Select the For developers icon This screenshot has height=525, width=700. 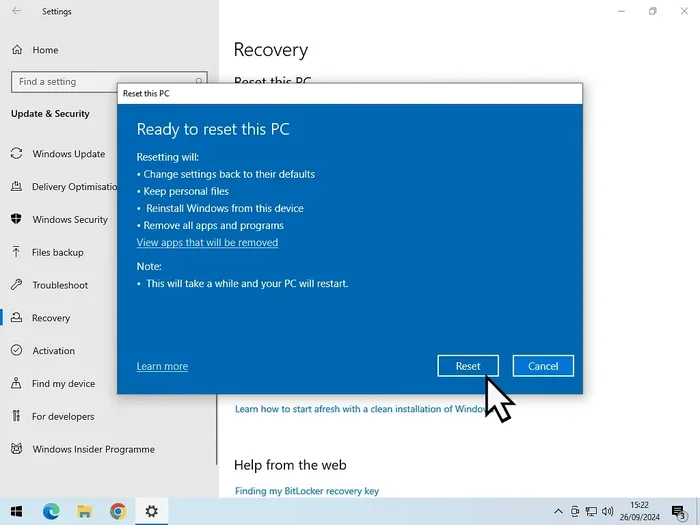(17, 416)
